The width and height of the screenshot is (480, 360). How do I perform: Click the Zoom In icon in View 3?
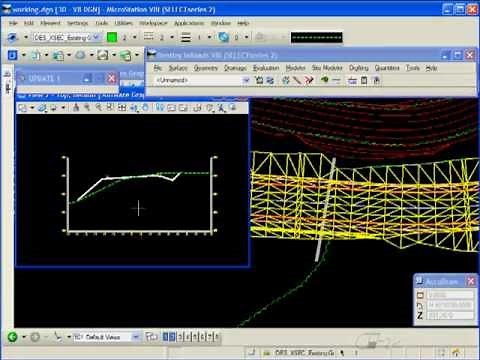[x=87, y=108]
